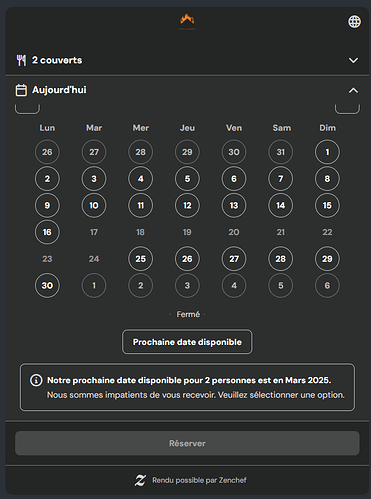Open the language globe icon
This screenshot has height=499, width=371.
coord(354,22)
